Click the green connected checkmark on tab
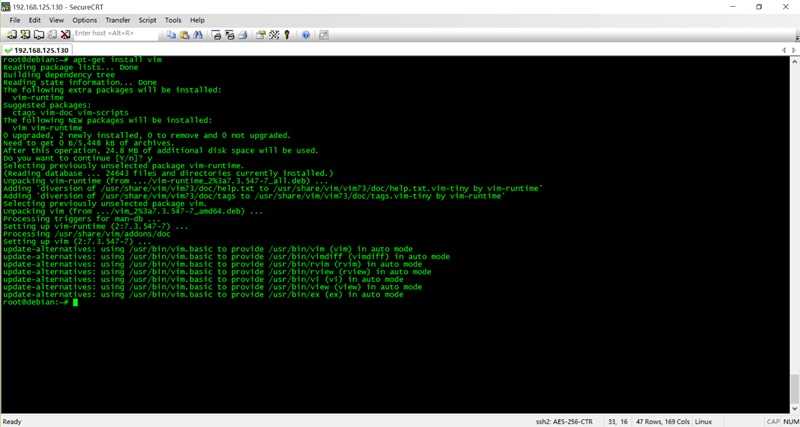 coord(8,51)
